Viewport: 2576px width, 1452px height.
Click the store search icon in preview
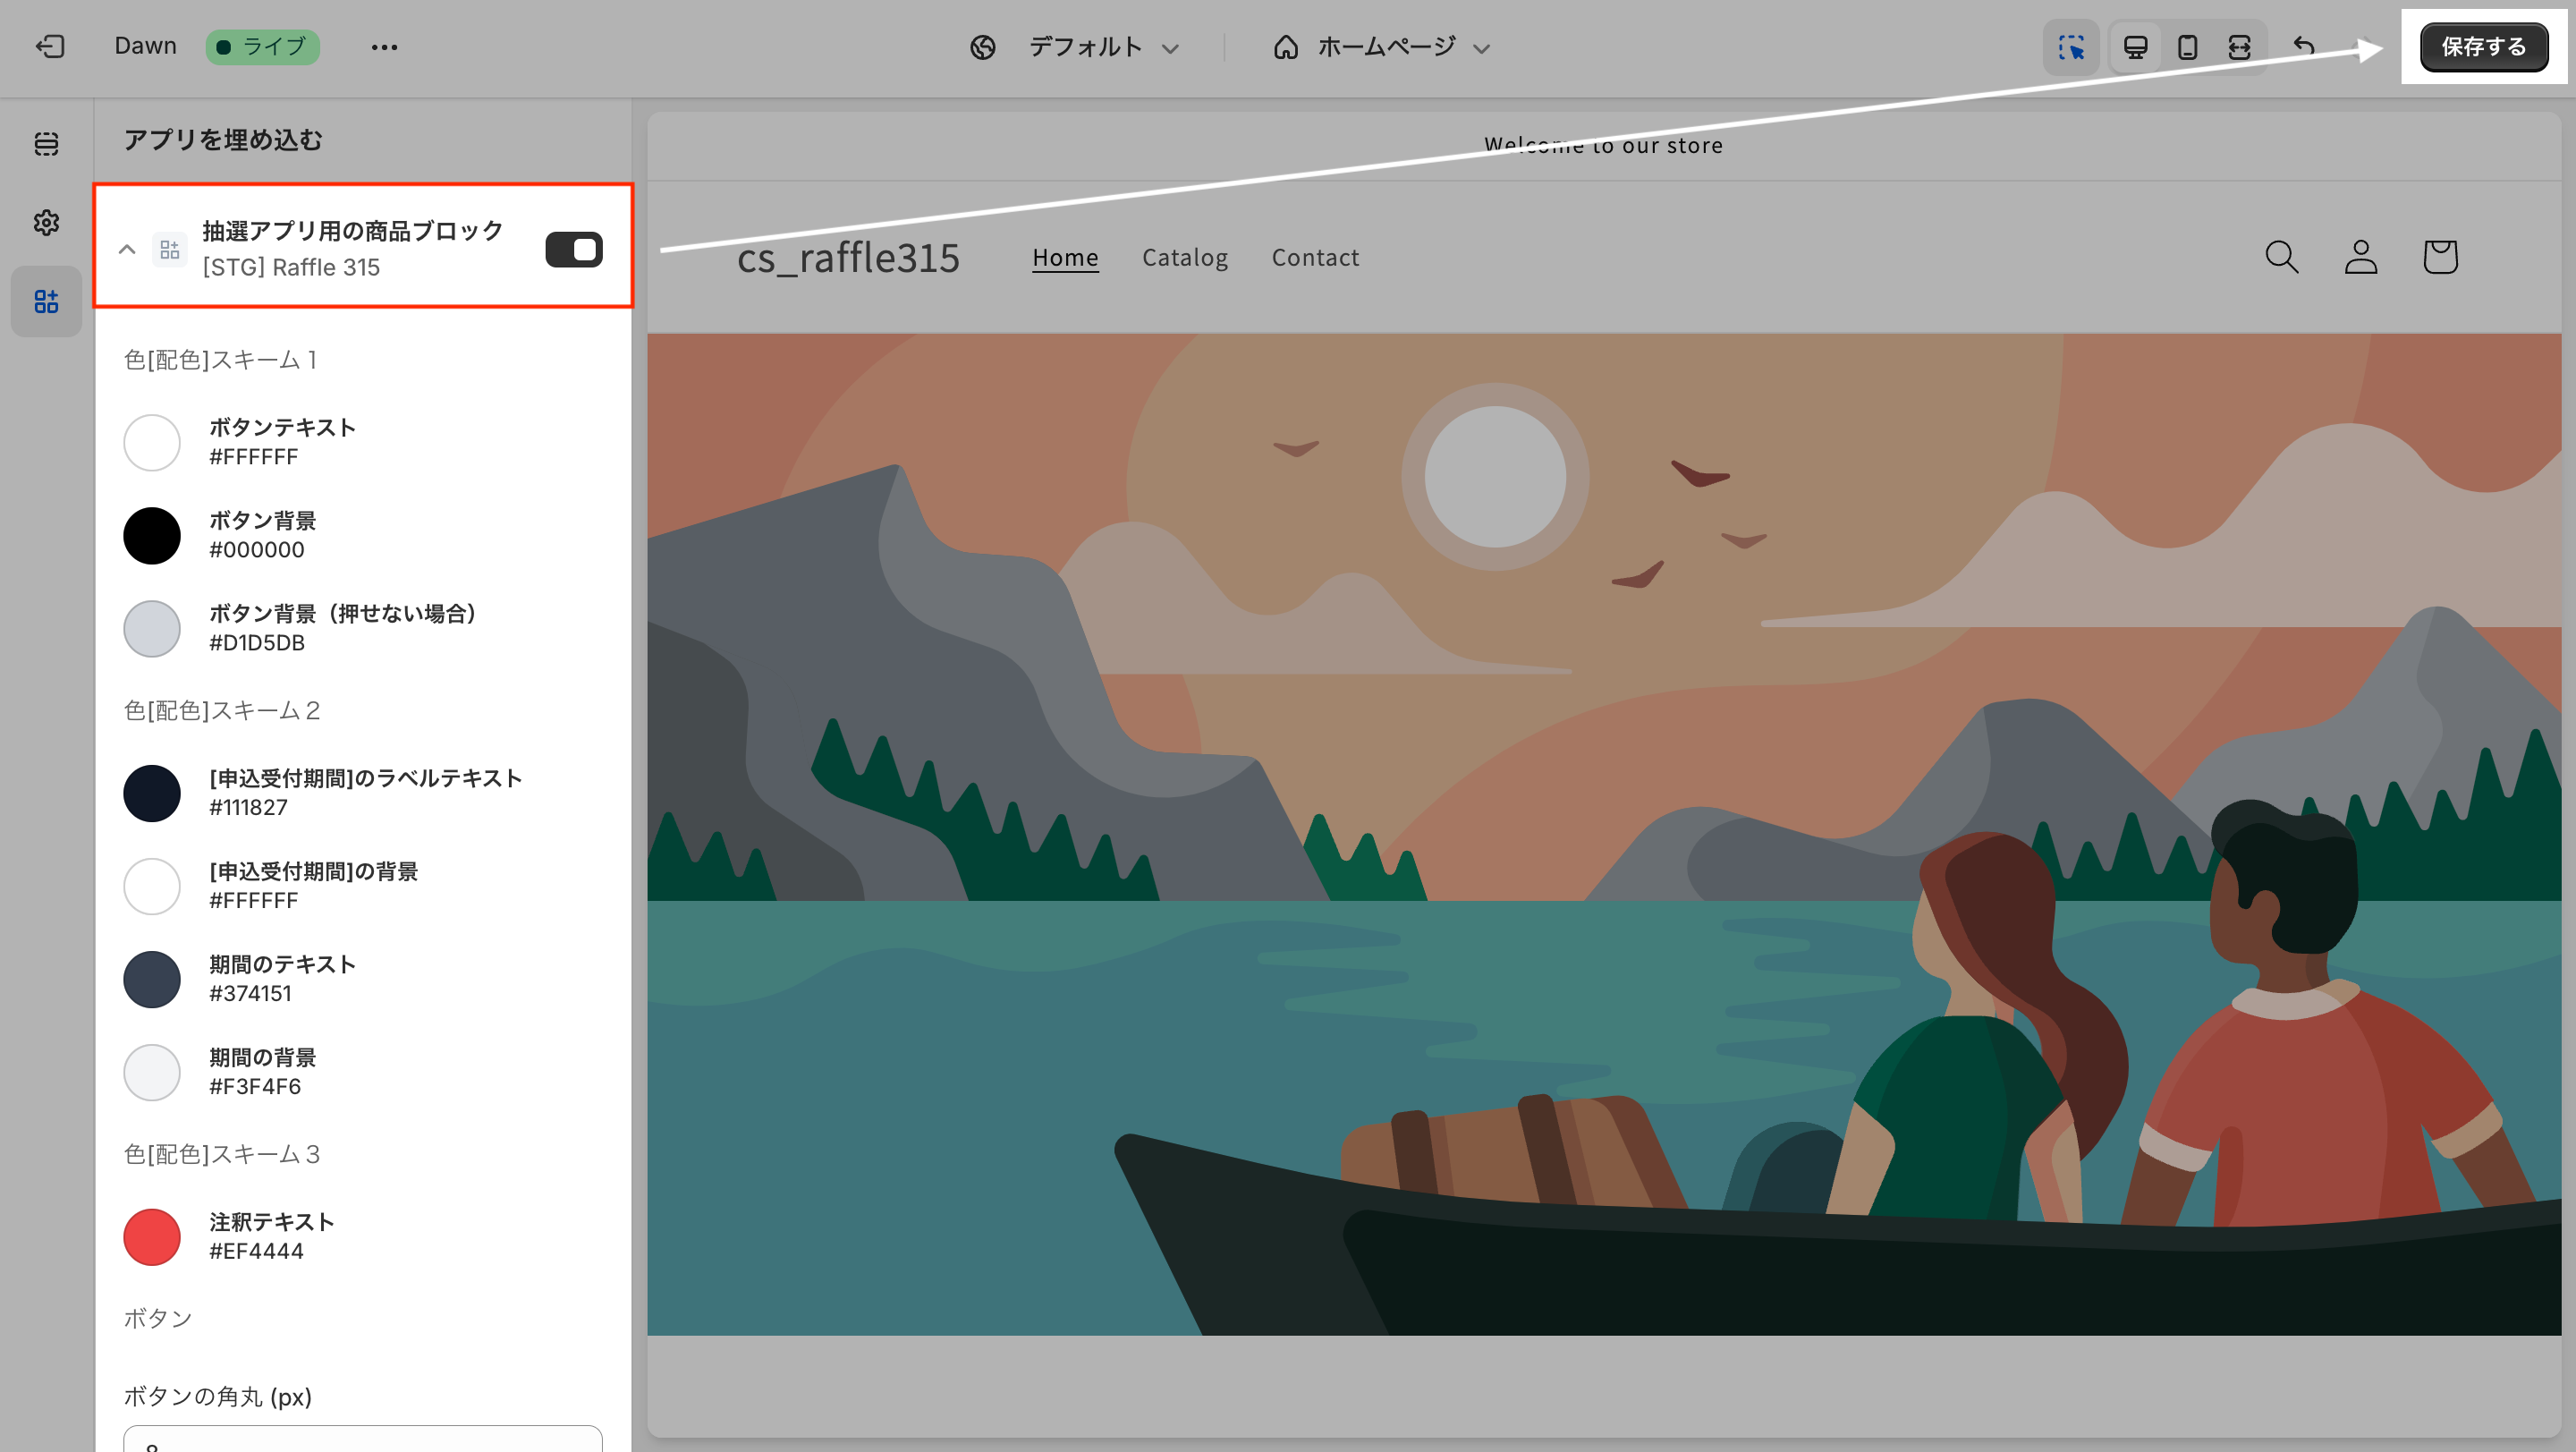(x=2281, y=257)
